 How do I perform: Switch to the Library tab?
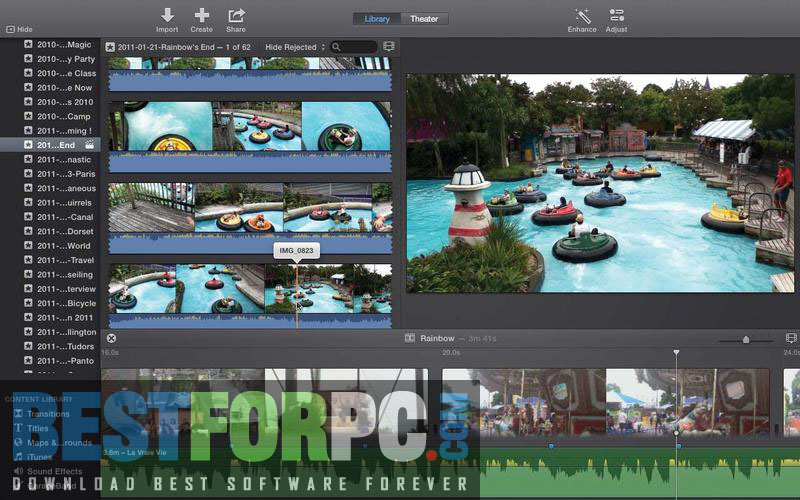pyautogui.click(x=377, y=19)
